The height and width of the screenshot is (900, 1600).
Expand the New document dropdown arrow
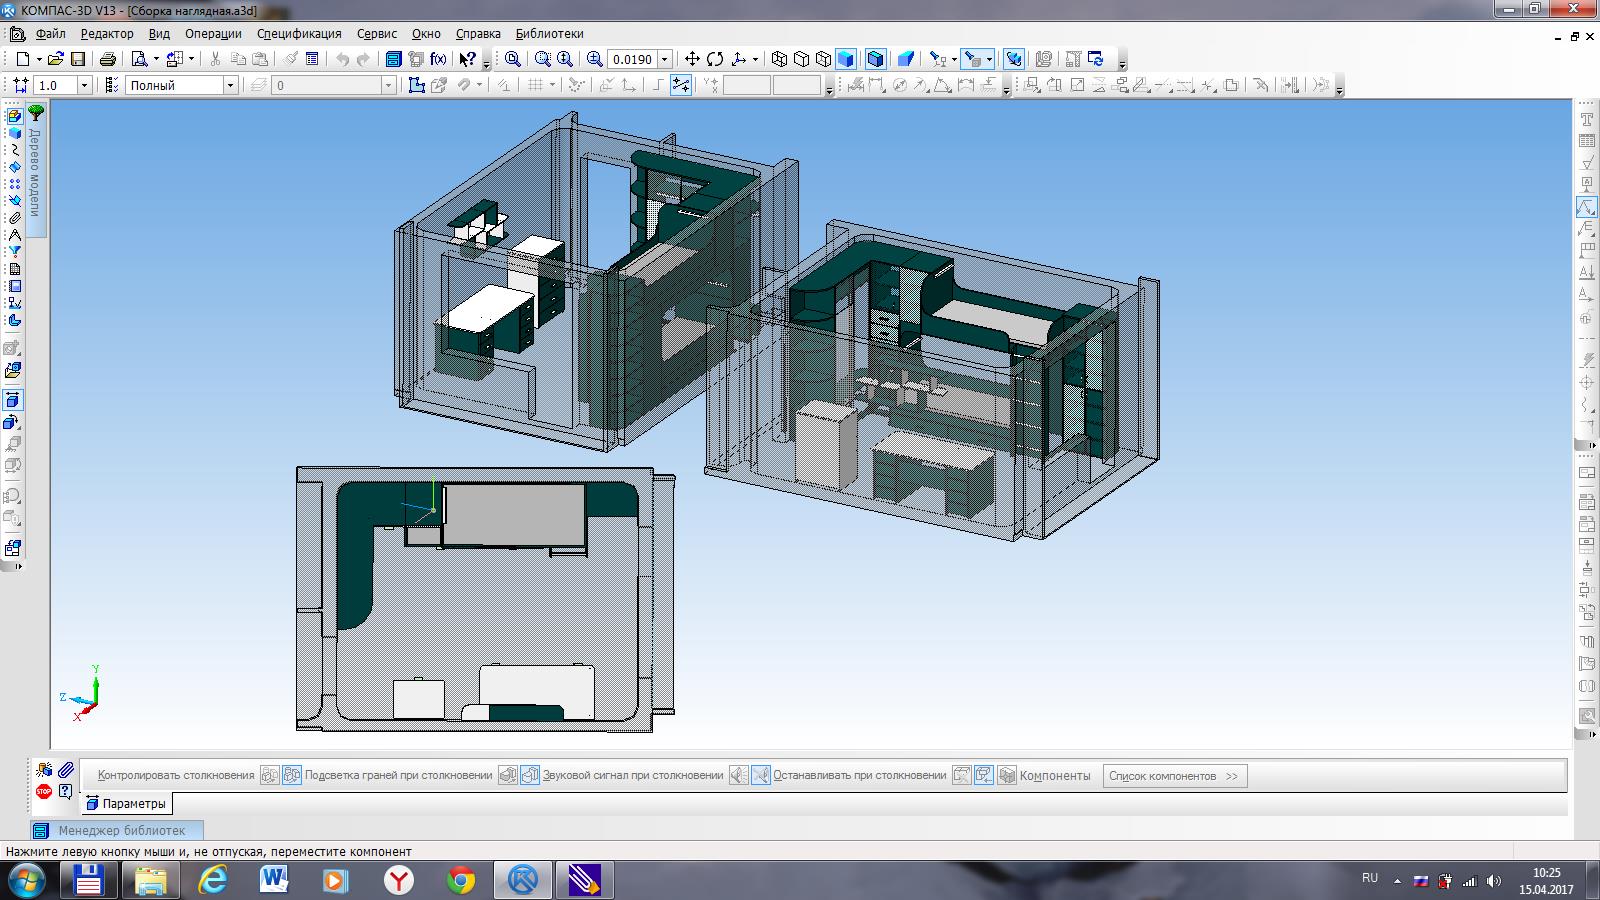[39, 59]
